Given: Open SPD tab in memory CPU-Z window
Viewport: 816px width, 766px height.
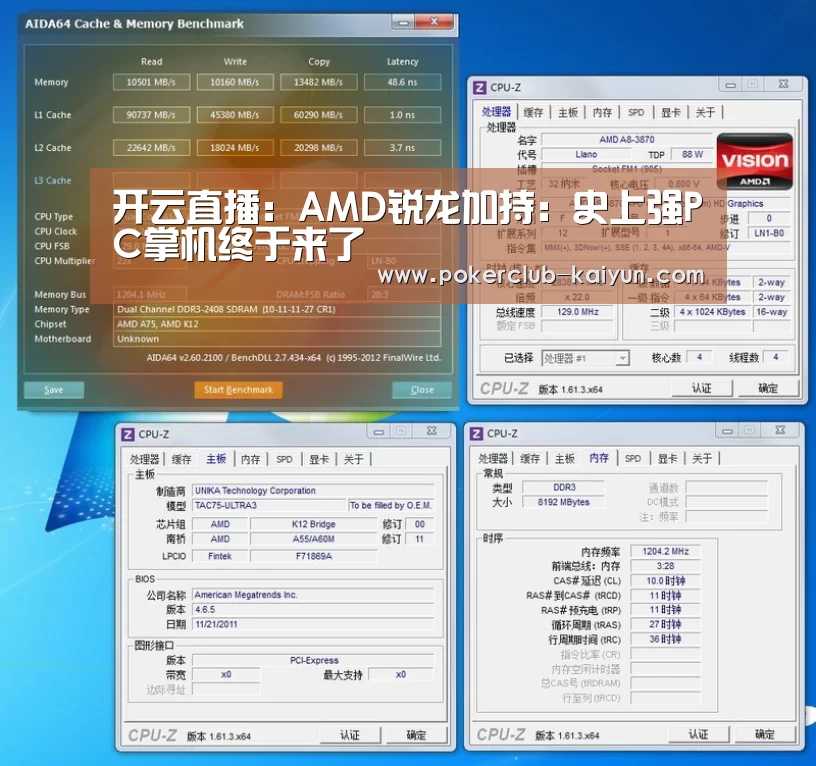Looking at the screenshot, I should point(633,458).
